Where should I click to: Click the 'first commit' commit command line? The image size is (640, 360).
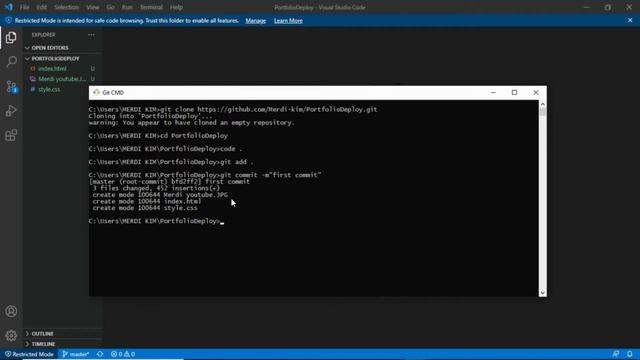click(205, 175)
